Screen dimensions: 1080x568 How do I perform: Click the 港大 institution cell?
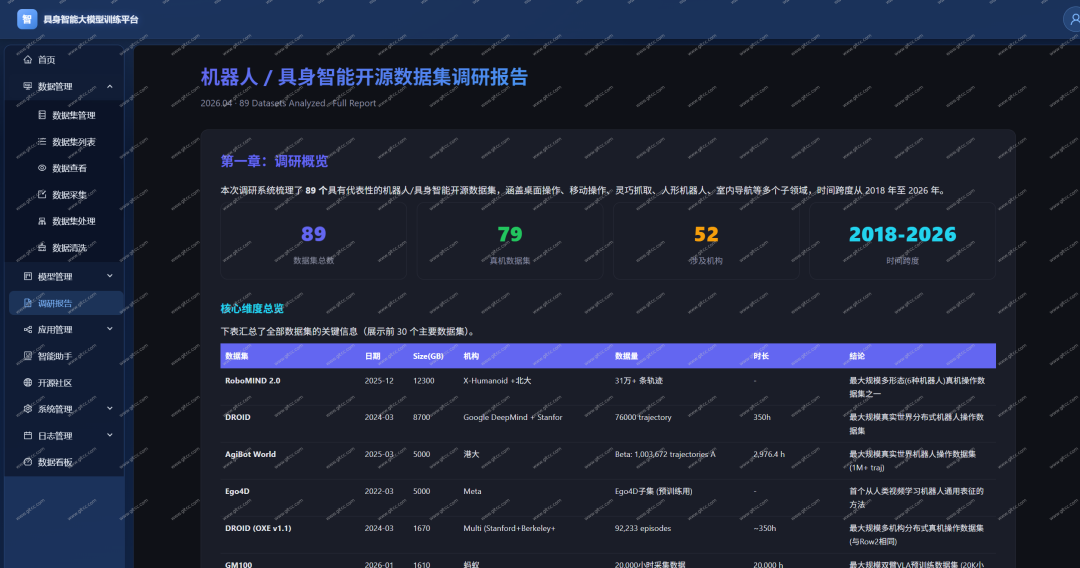(471, 454)
